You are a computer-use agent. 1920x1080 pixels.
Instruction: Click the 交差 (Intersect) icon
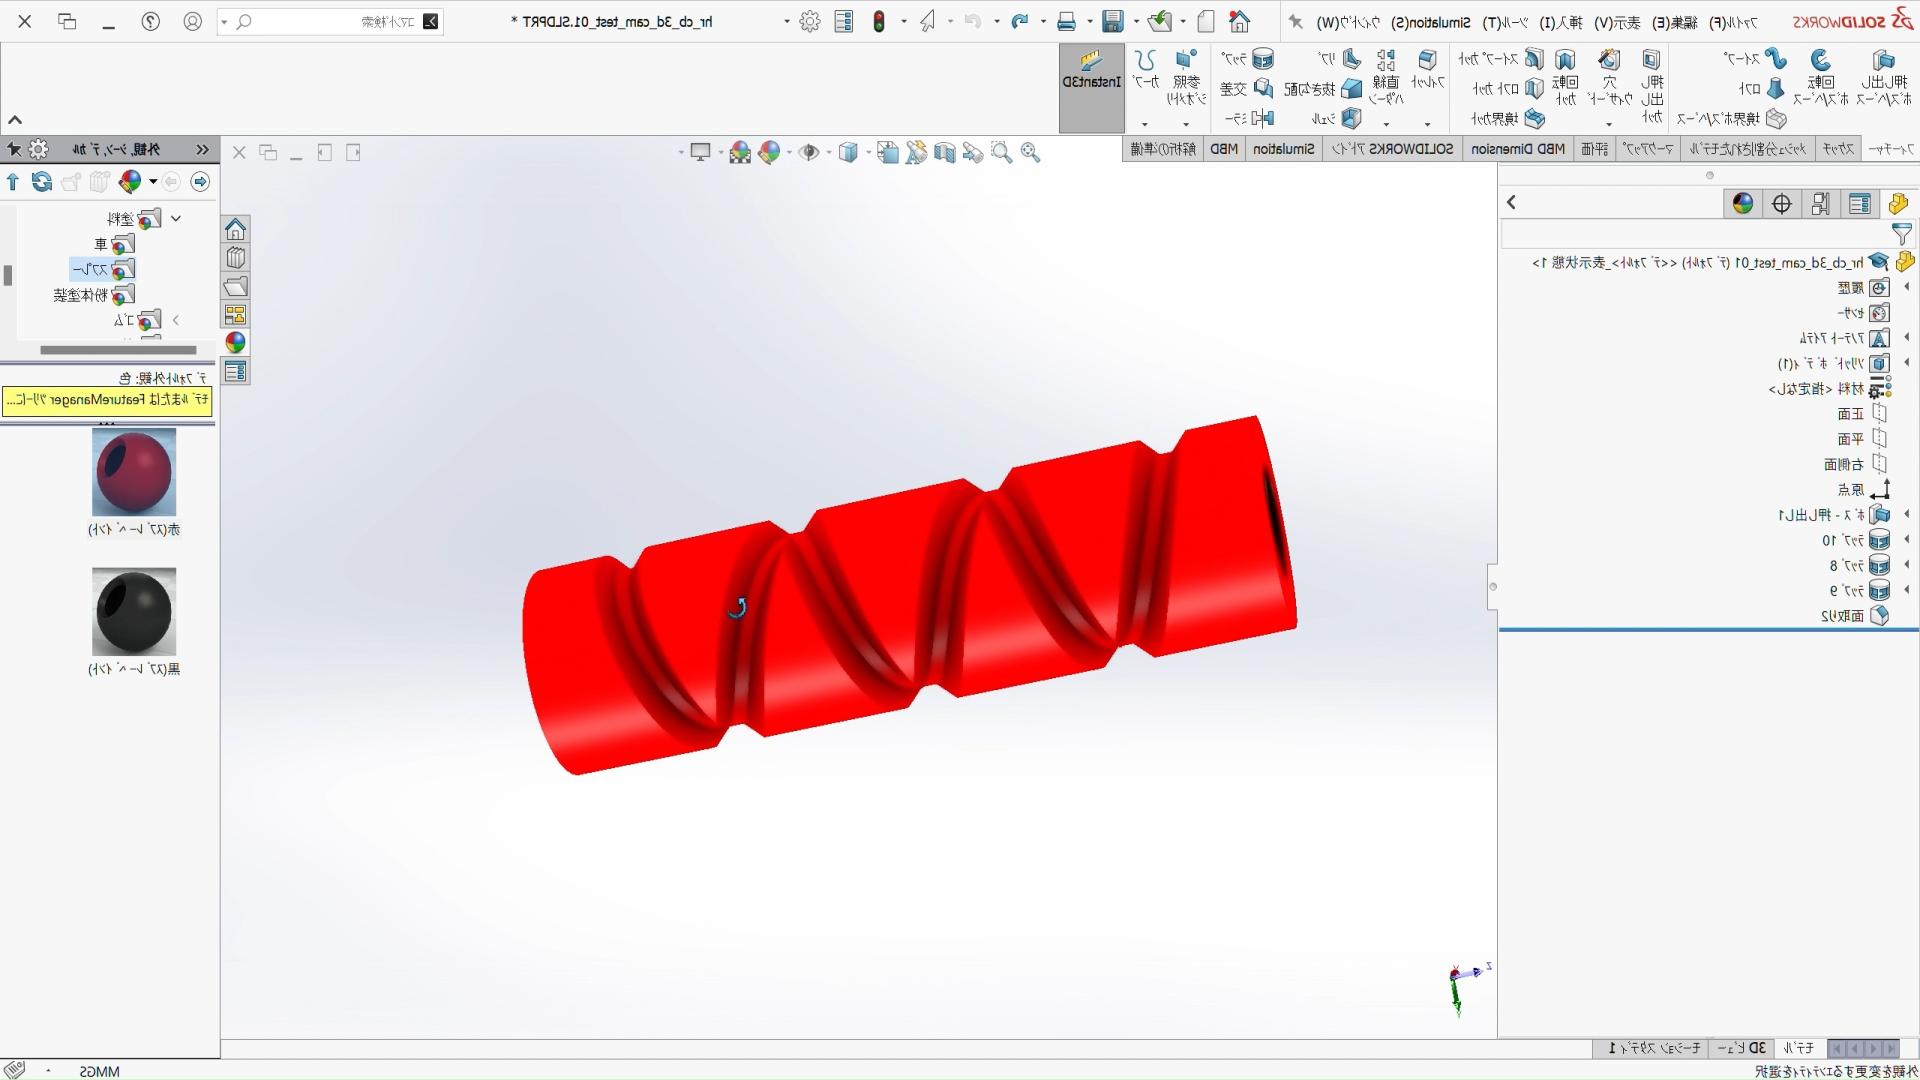coord(1263,89)
